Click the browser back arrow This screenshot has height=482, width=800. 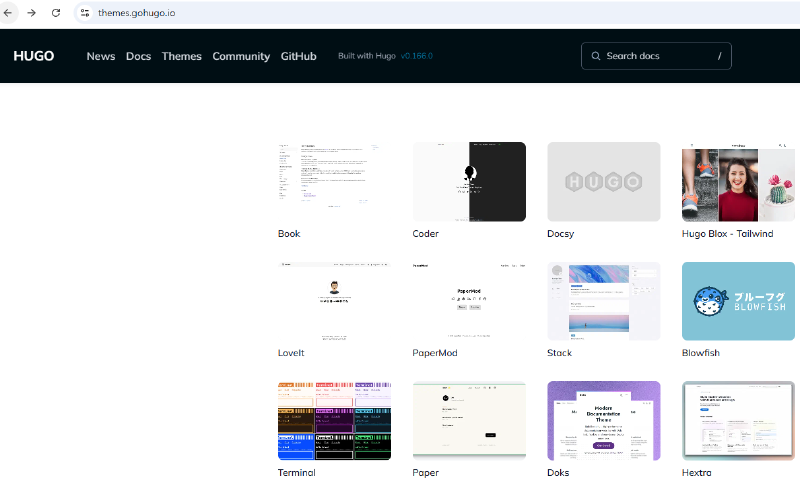(8, 13)
